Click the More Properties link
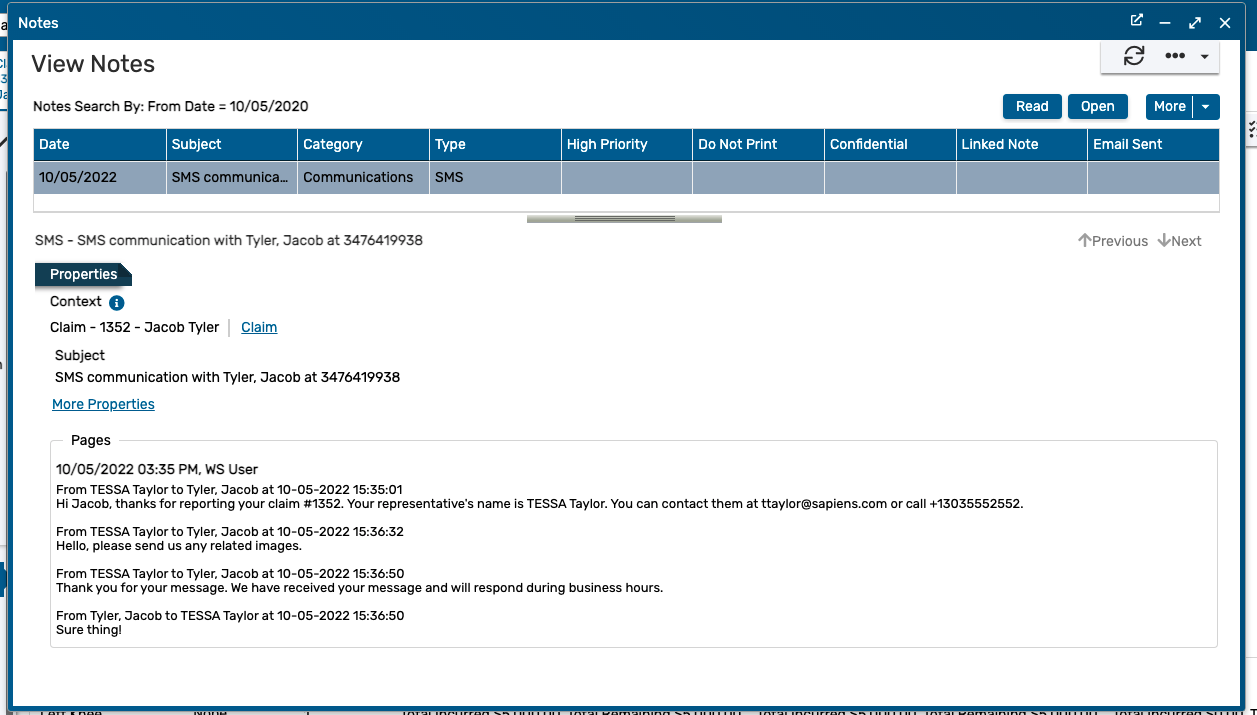This screenshot has height=715, width=1257. point(103,404)
